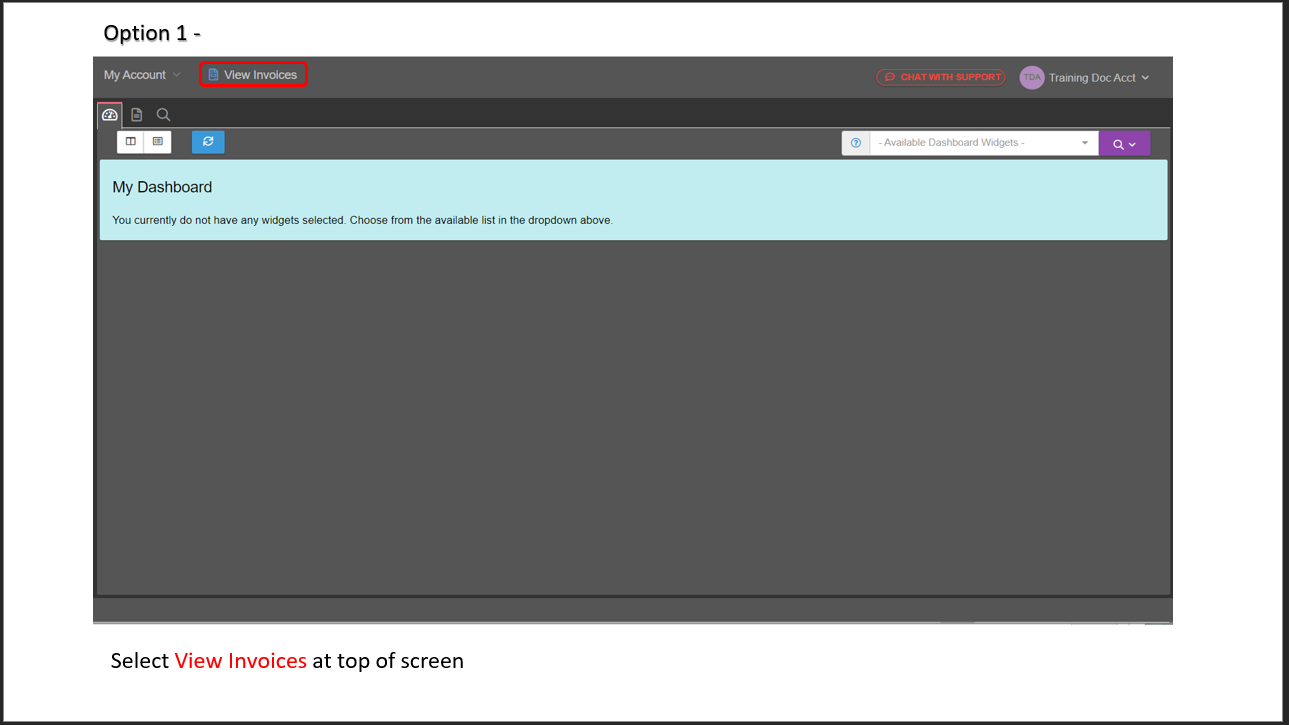The height and width of the screenshot is (725, 1289).
Task: Start a Chat With Support
Action: [950, 77]
